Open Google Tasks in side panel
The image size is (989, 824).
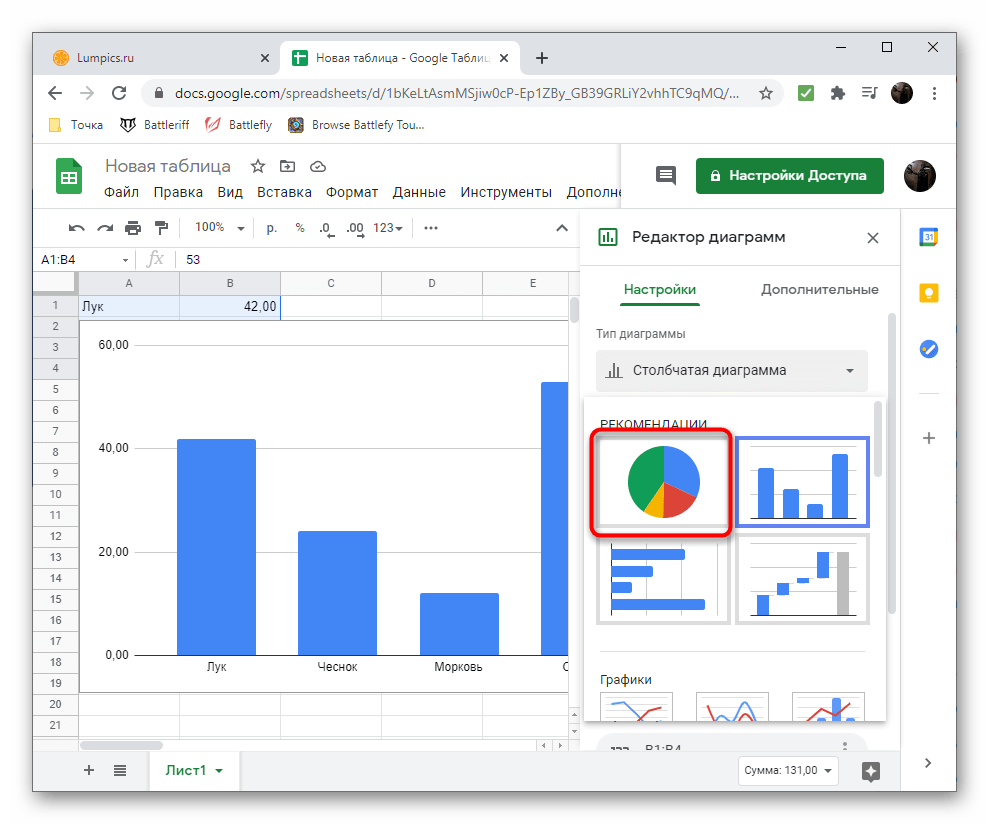point(929,349)
